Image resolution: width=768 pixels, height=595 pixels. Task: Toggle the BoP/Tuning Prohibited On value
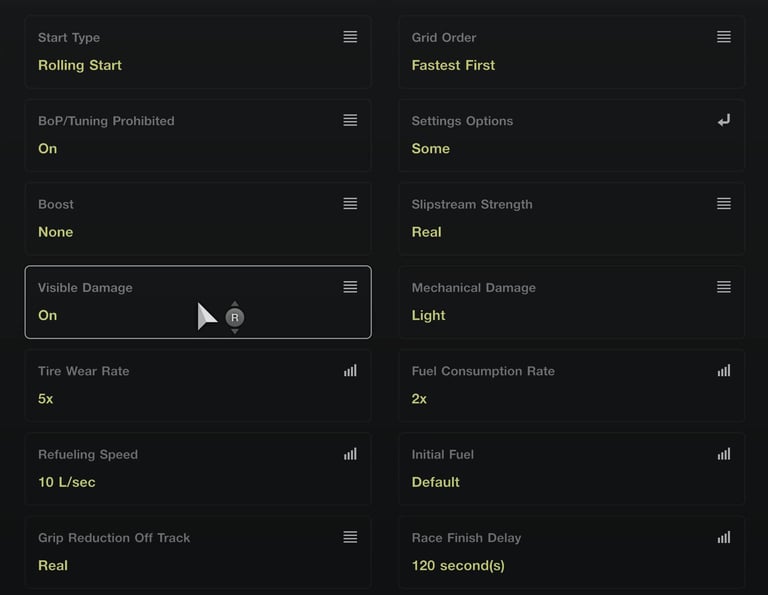tap(48, 148)
